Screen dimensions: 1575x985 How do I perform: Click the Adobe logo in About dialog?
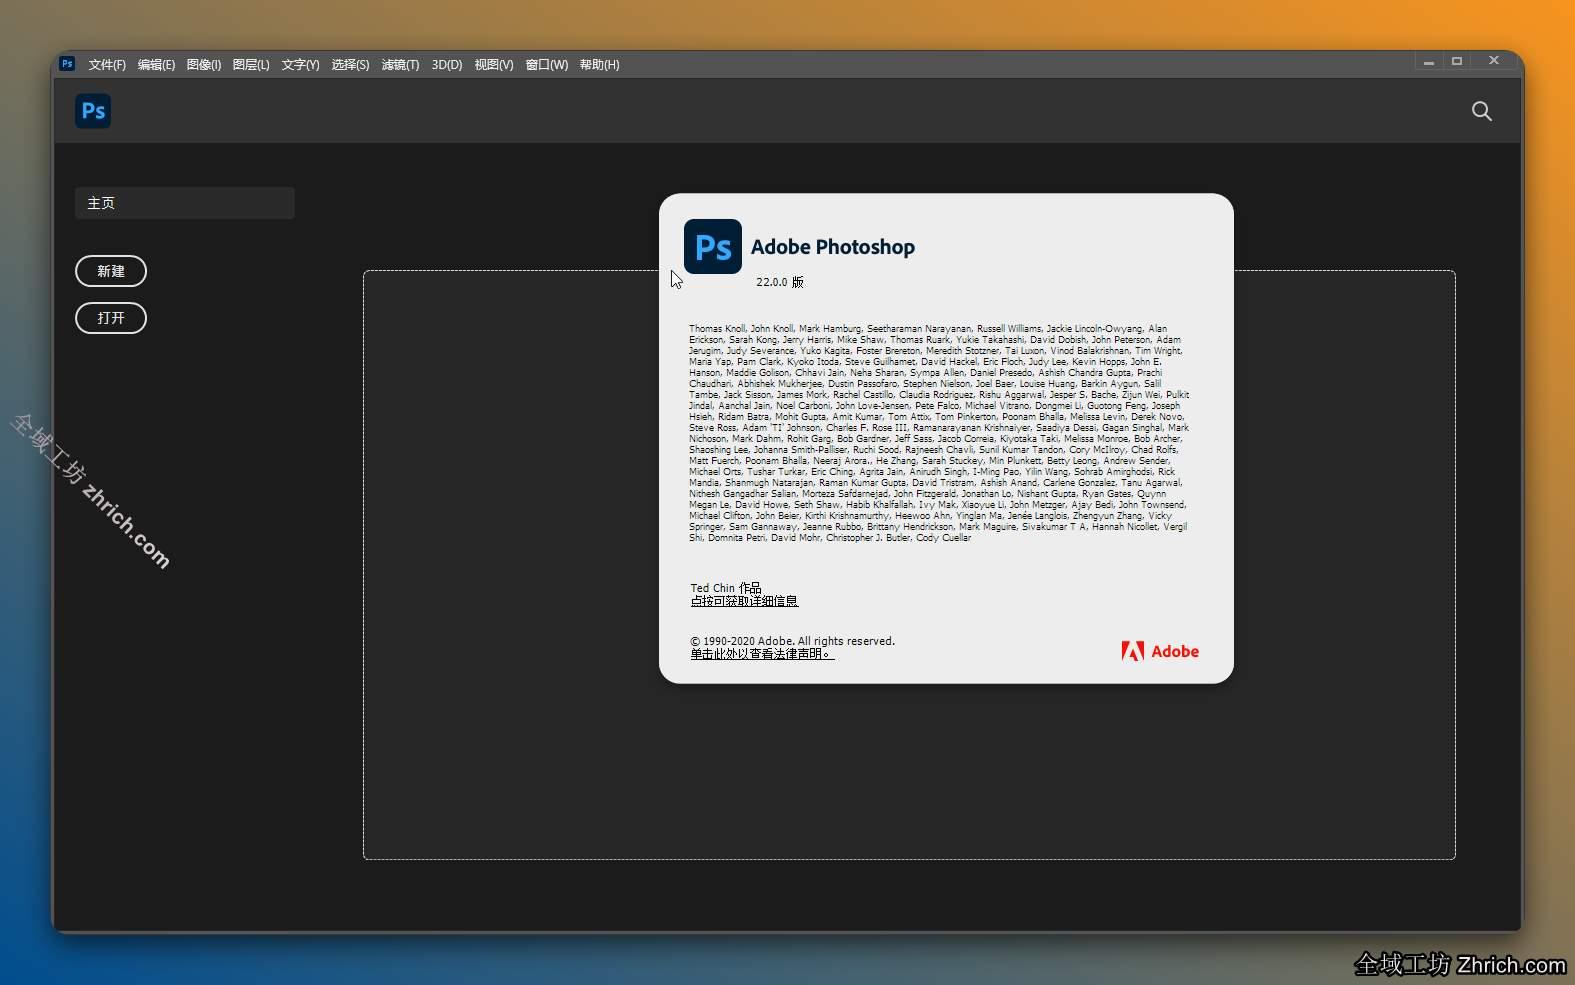coord(1160,651)
